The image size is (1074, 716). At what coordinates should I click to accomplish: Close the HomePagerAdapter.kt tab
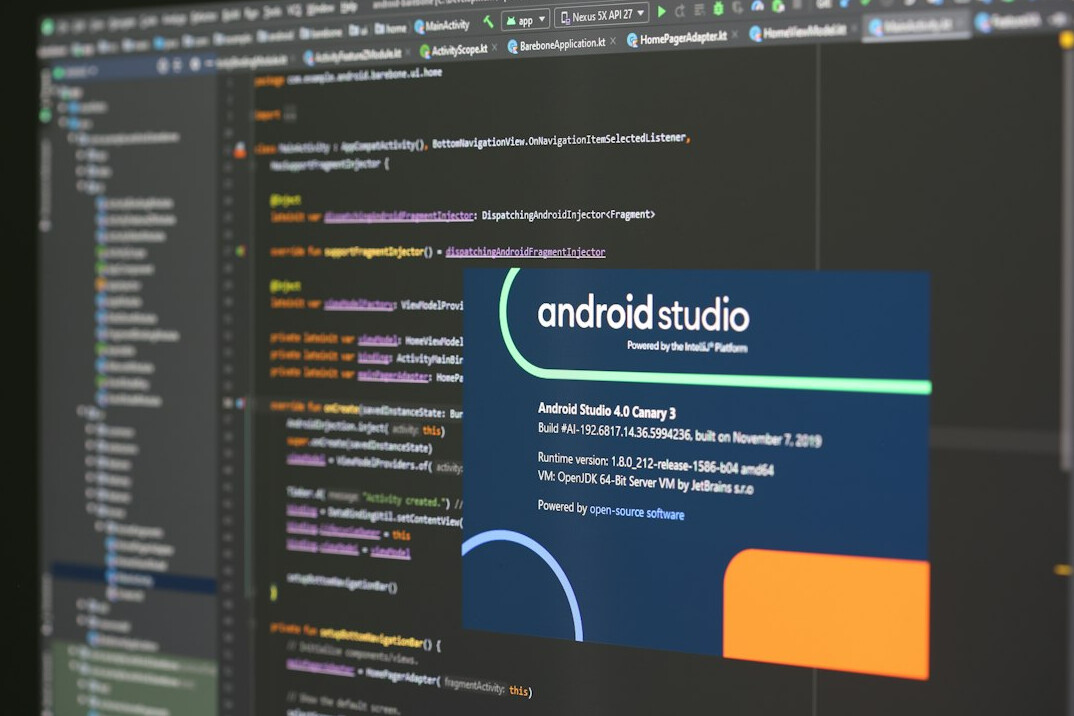[734, 34]
